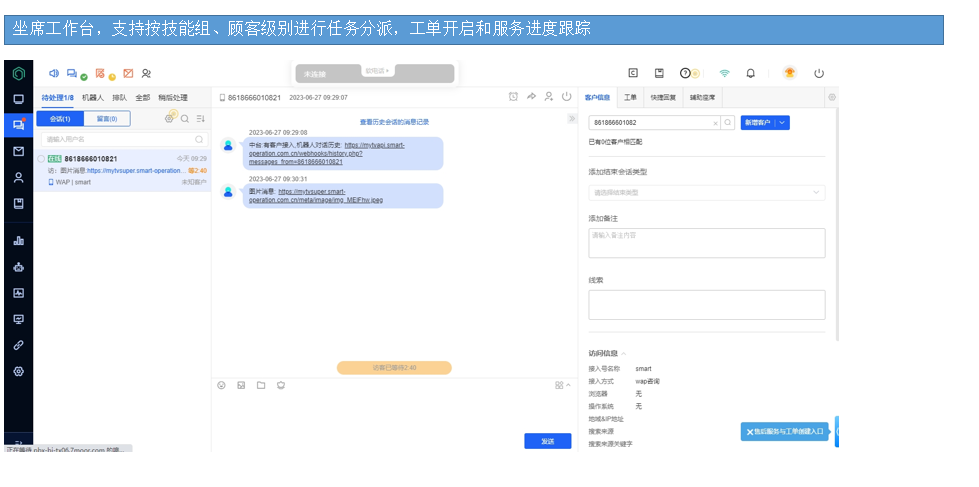The width and height of the screenshot is (979, 487).
Task: Select the 会话(1) toggle button
Action: pyautogui.click(x=60, y=119)
